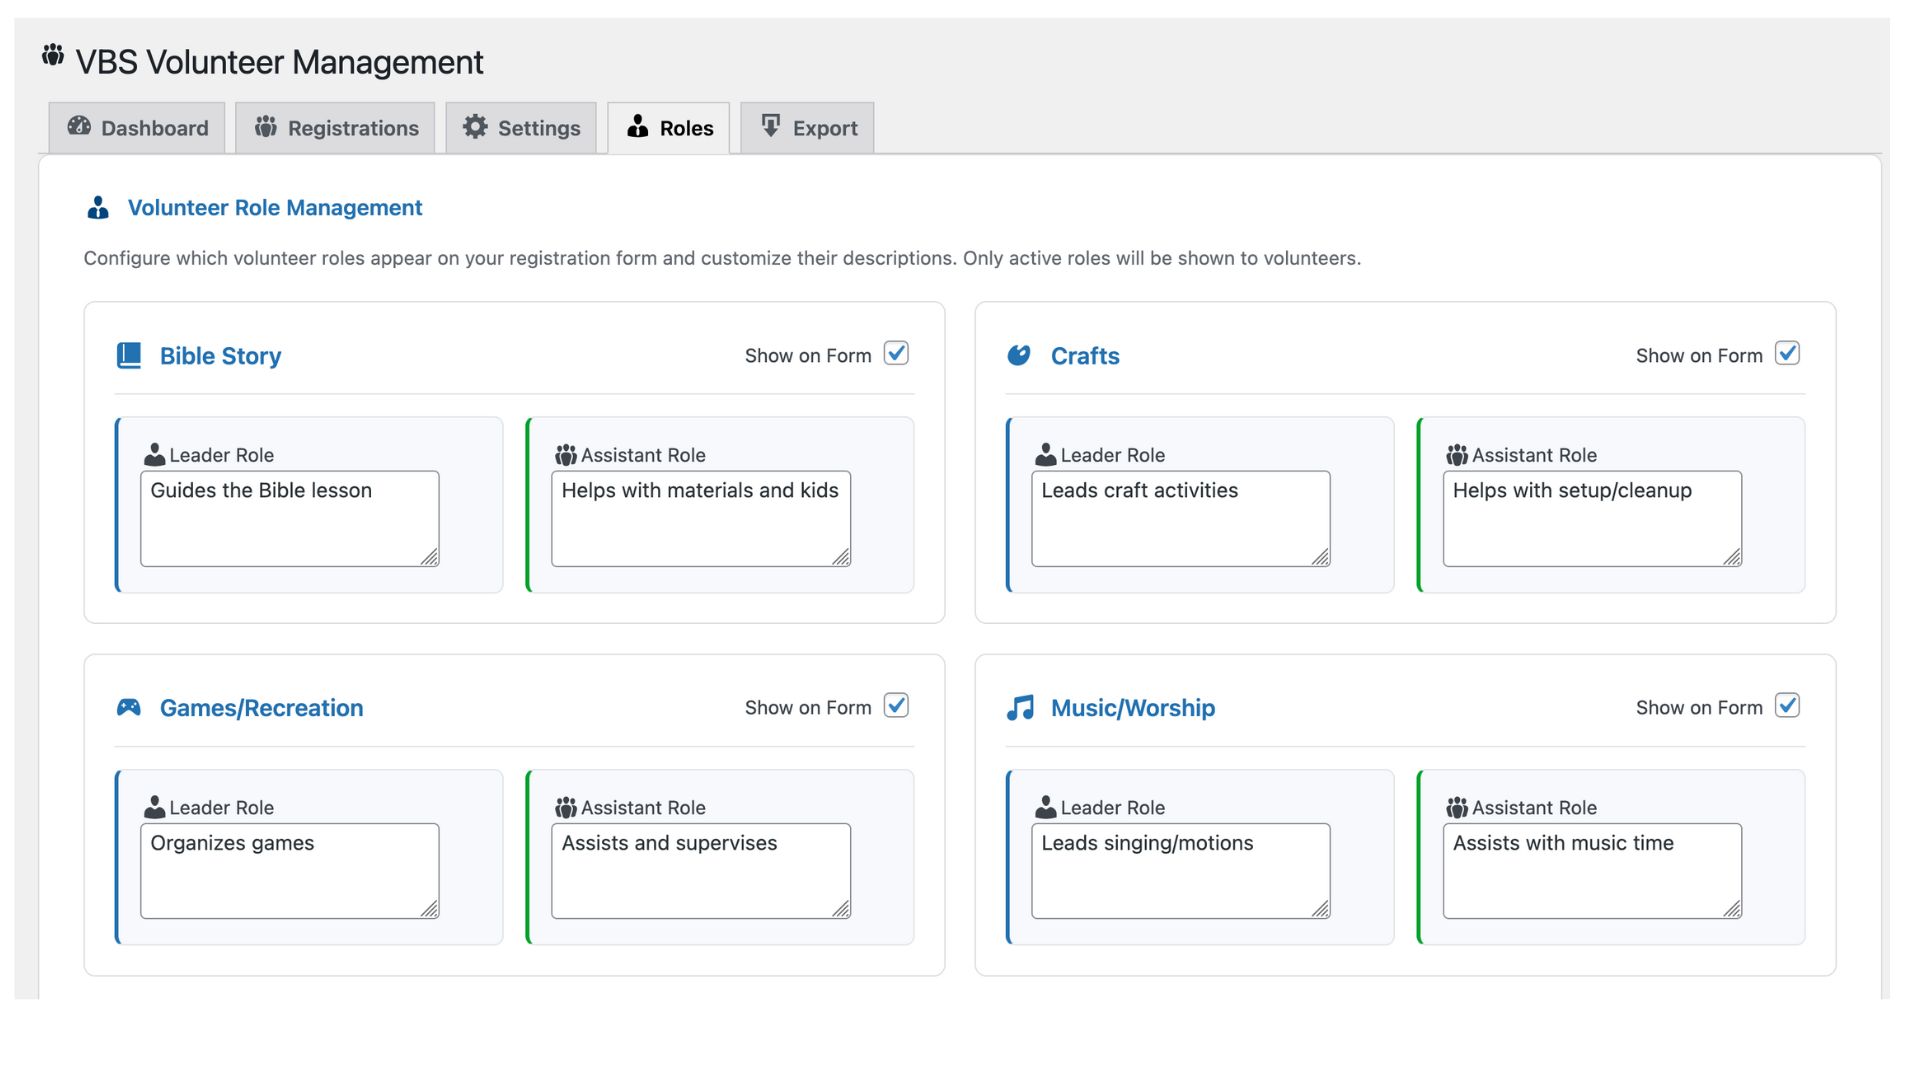Viewport: 1920px width, 1080px height.
Task: Go to the Export tab
Action: (808, 128)
